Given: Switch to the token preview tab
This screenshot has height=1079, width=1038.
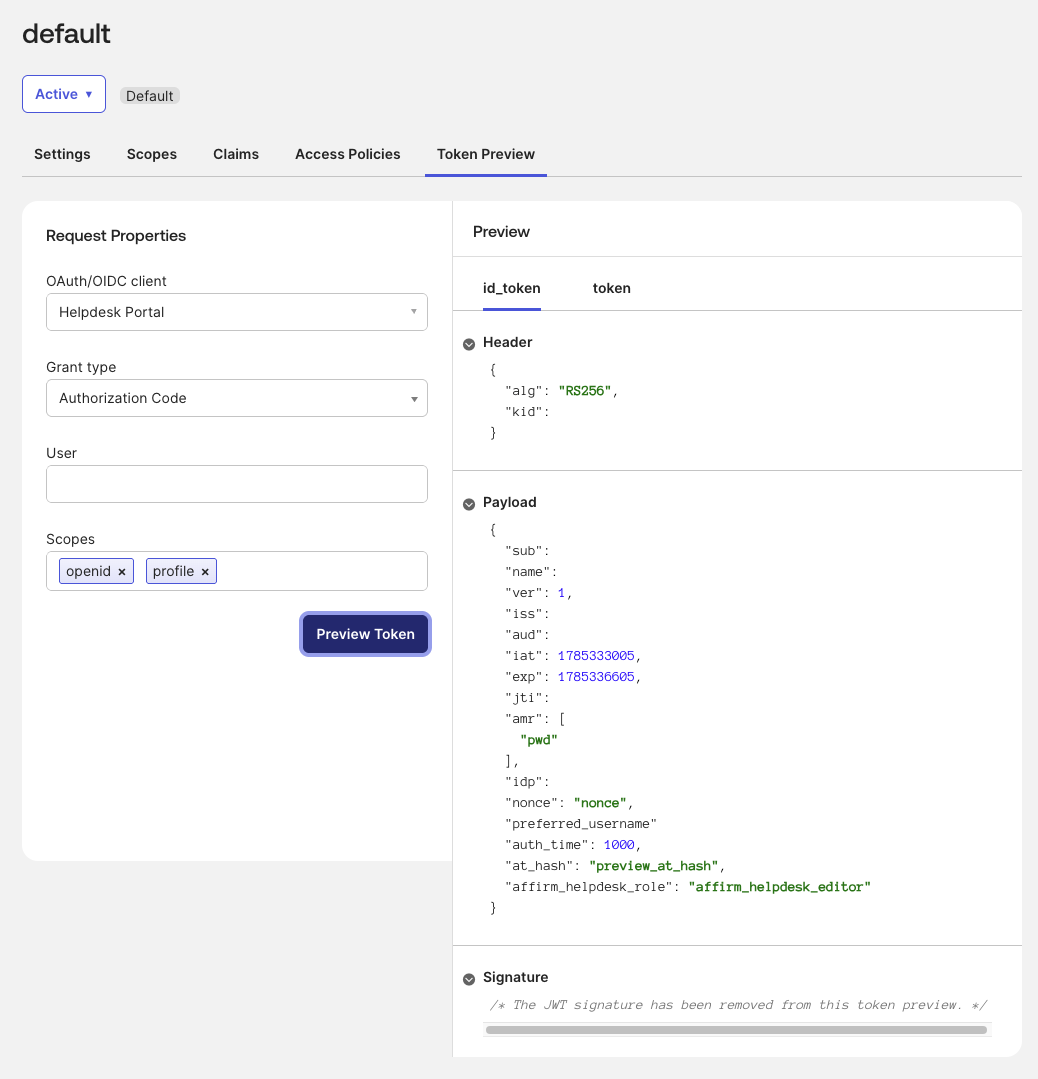Looking at the screenshot, I should click(611, 288).
